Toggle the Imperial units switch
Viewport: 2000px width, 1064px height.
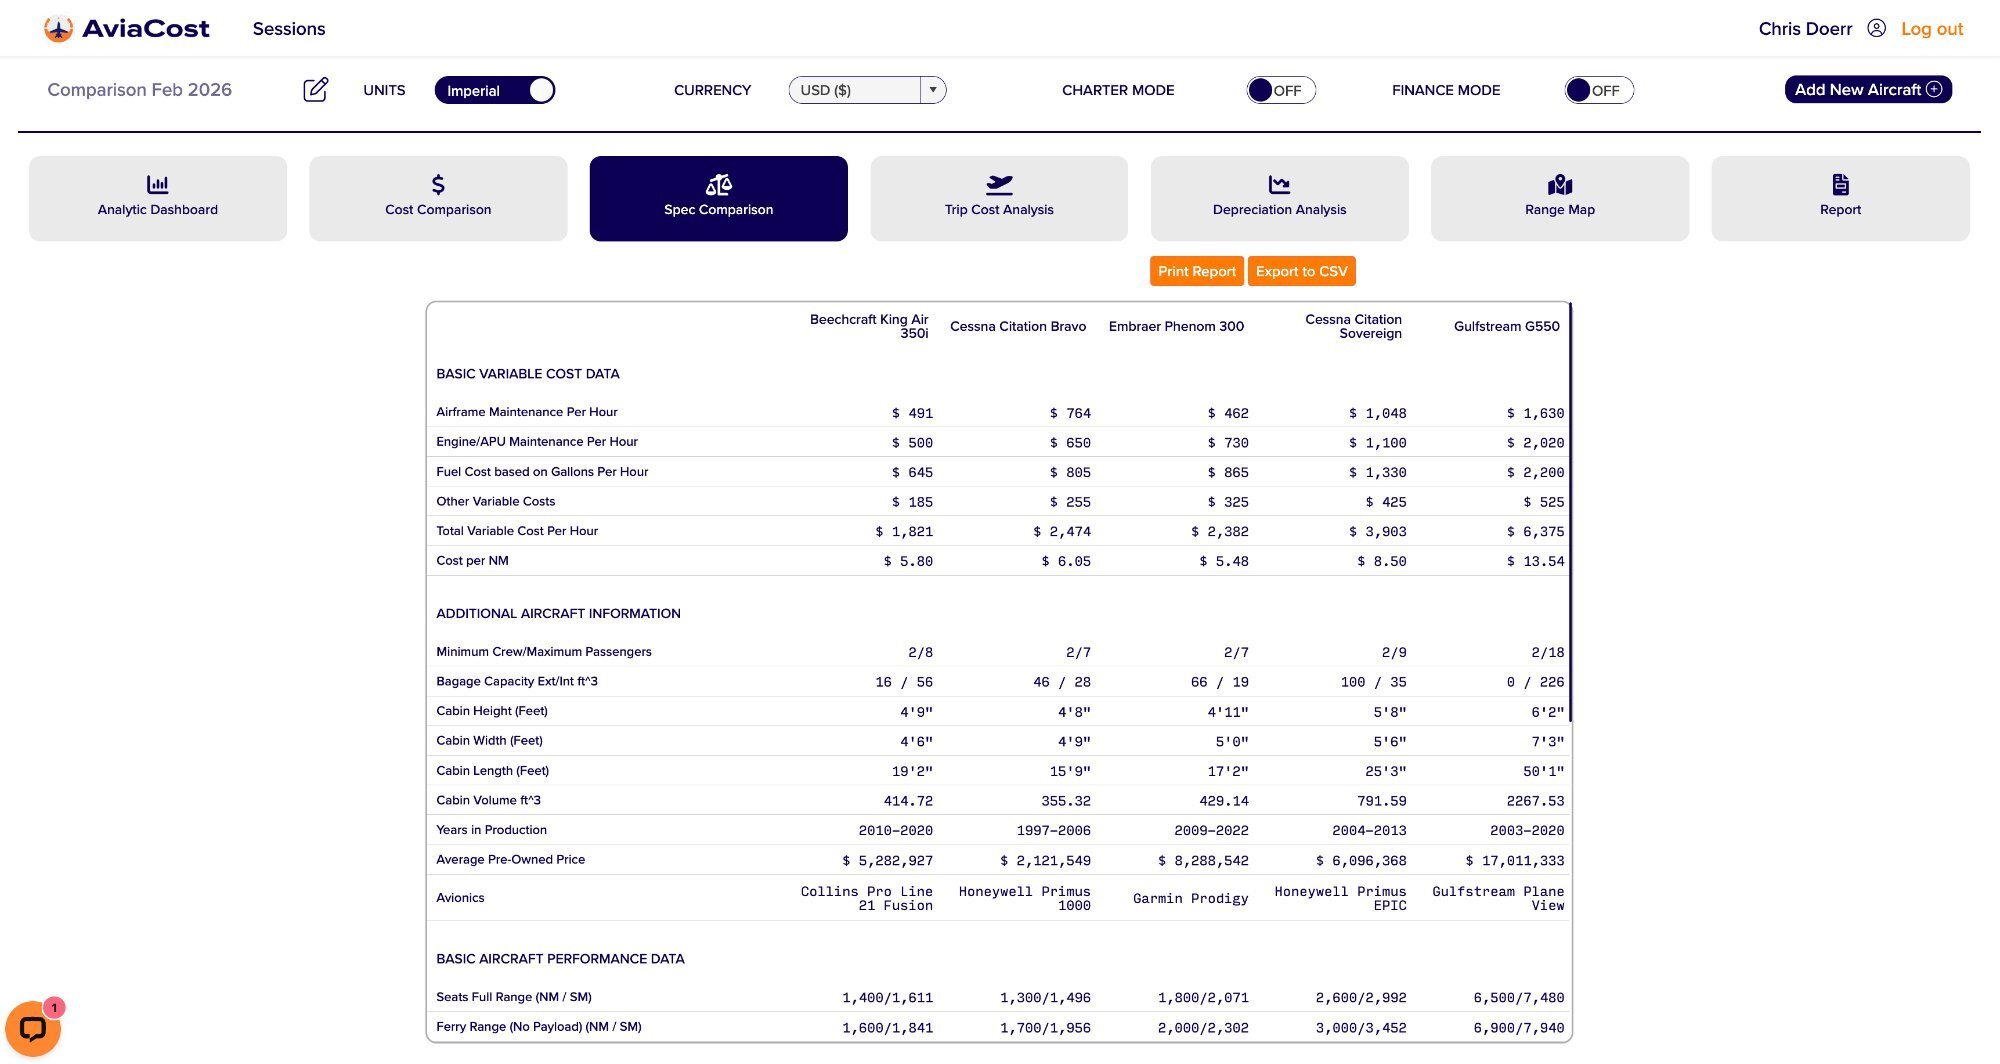coord(495,90)
